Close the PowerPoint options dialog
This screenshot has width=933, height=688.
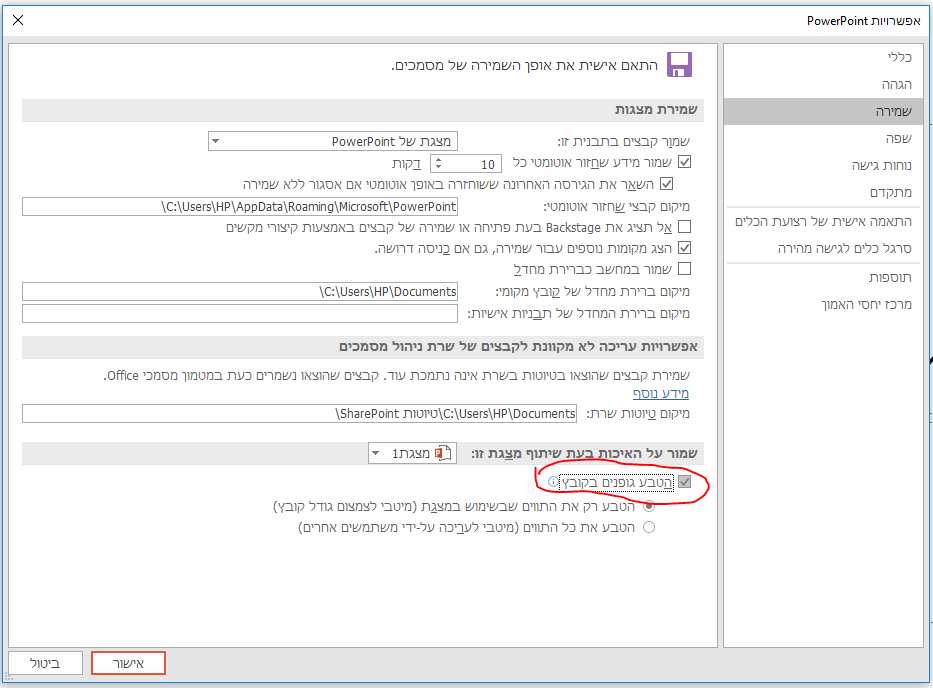[x=18, y=20]
